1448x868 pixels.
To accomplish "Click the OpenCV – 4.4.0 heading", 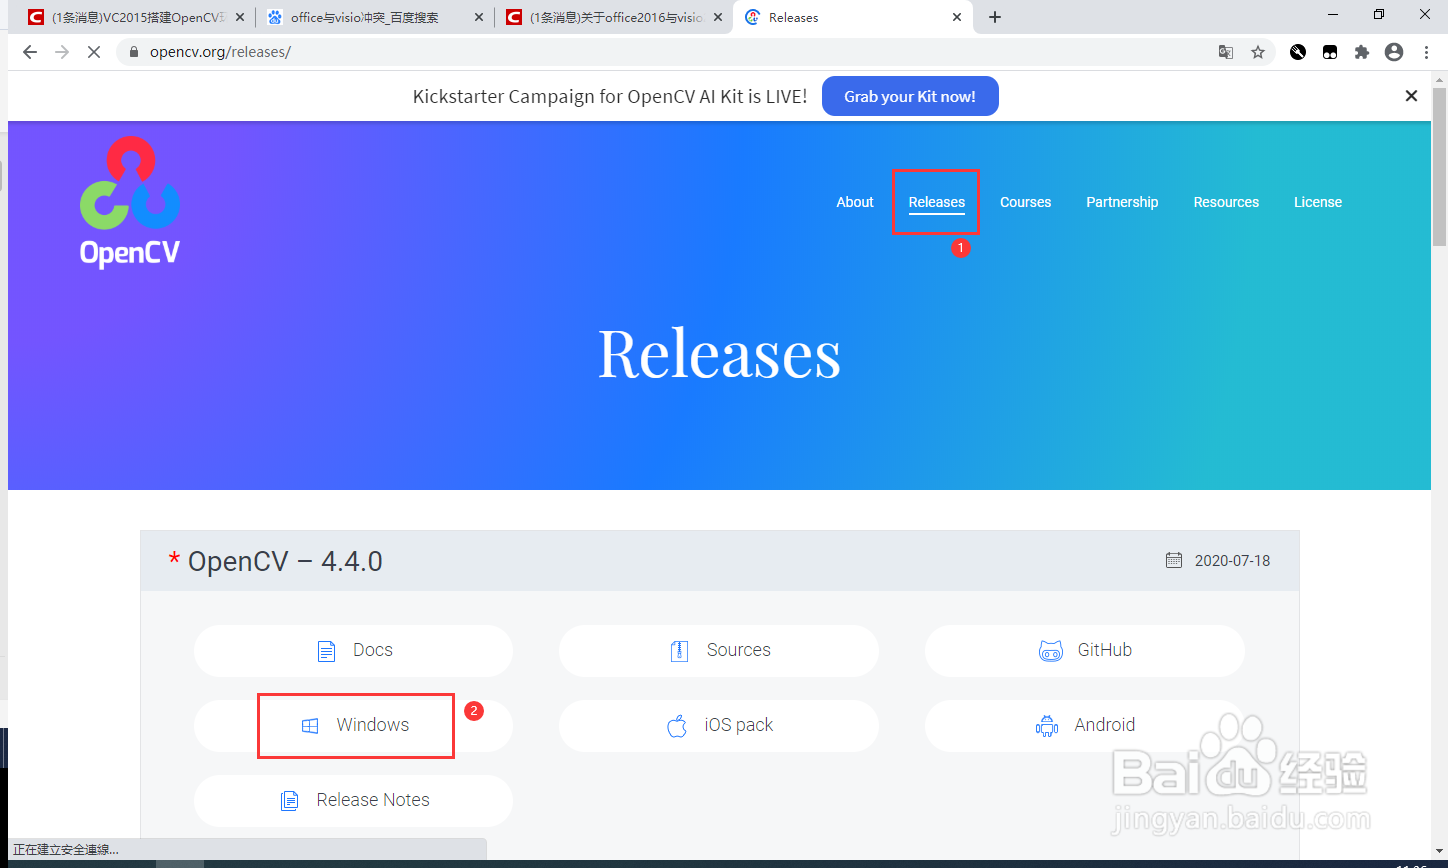I will click(x=285, y=561).
